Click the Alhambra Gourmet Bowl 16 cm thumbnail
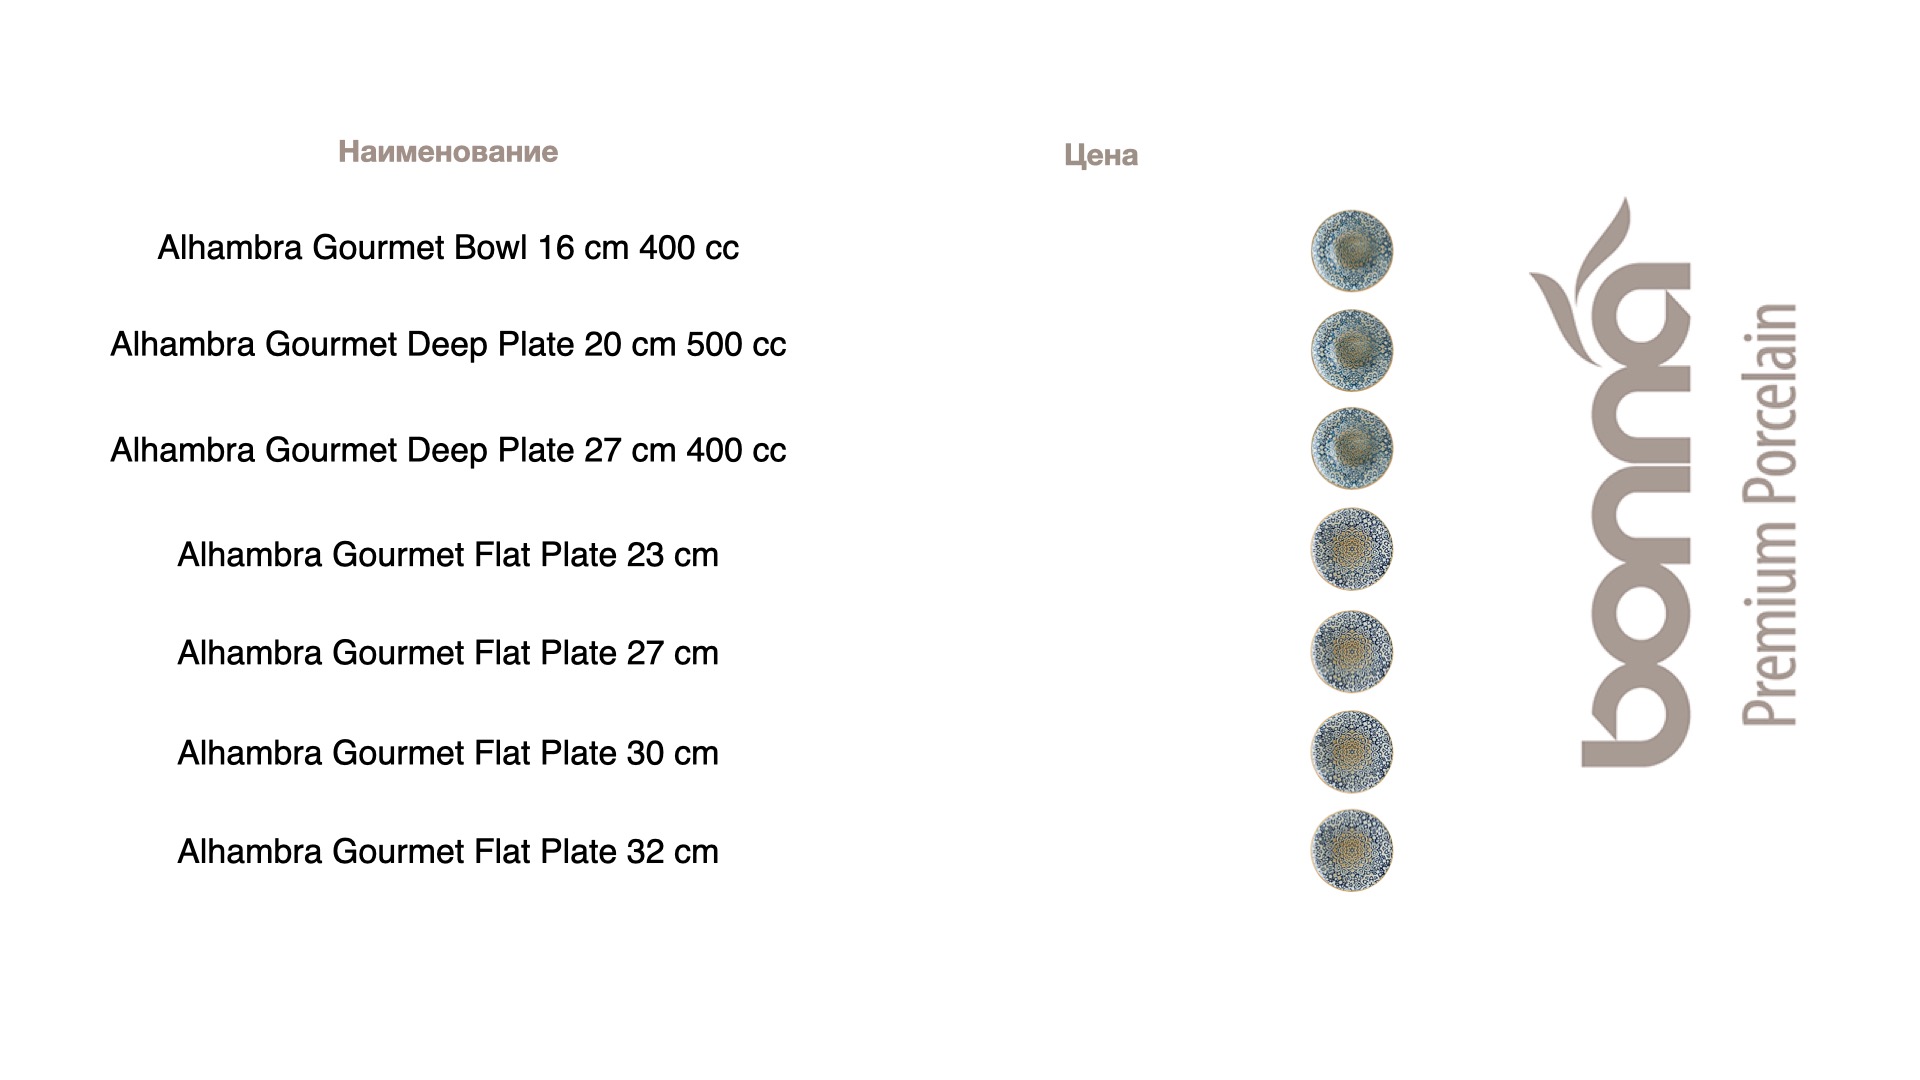This screenshot has width=1920, height=1080. coord(1351,250)
